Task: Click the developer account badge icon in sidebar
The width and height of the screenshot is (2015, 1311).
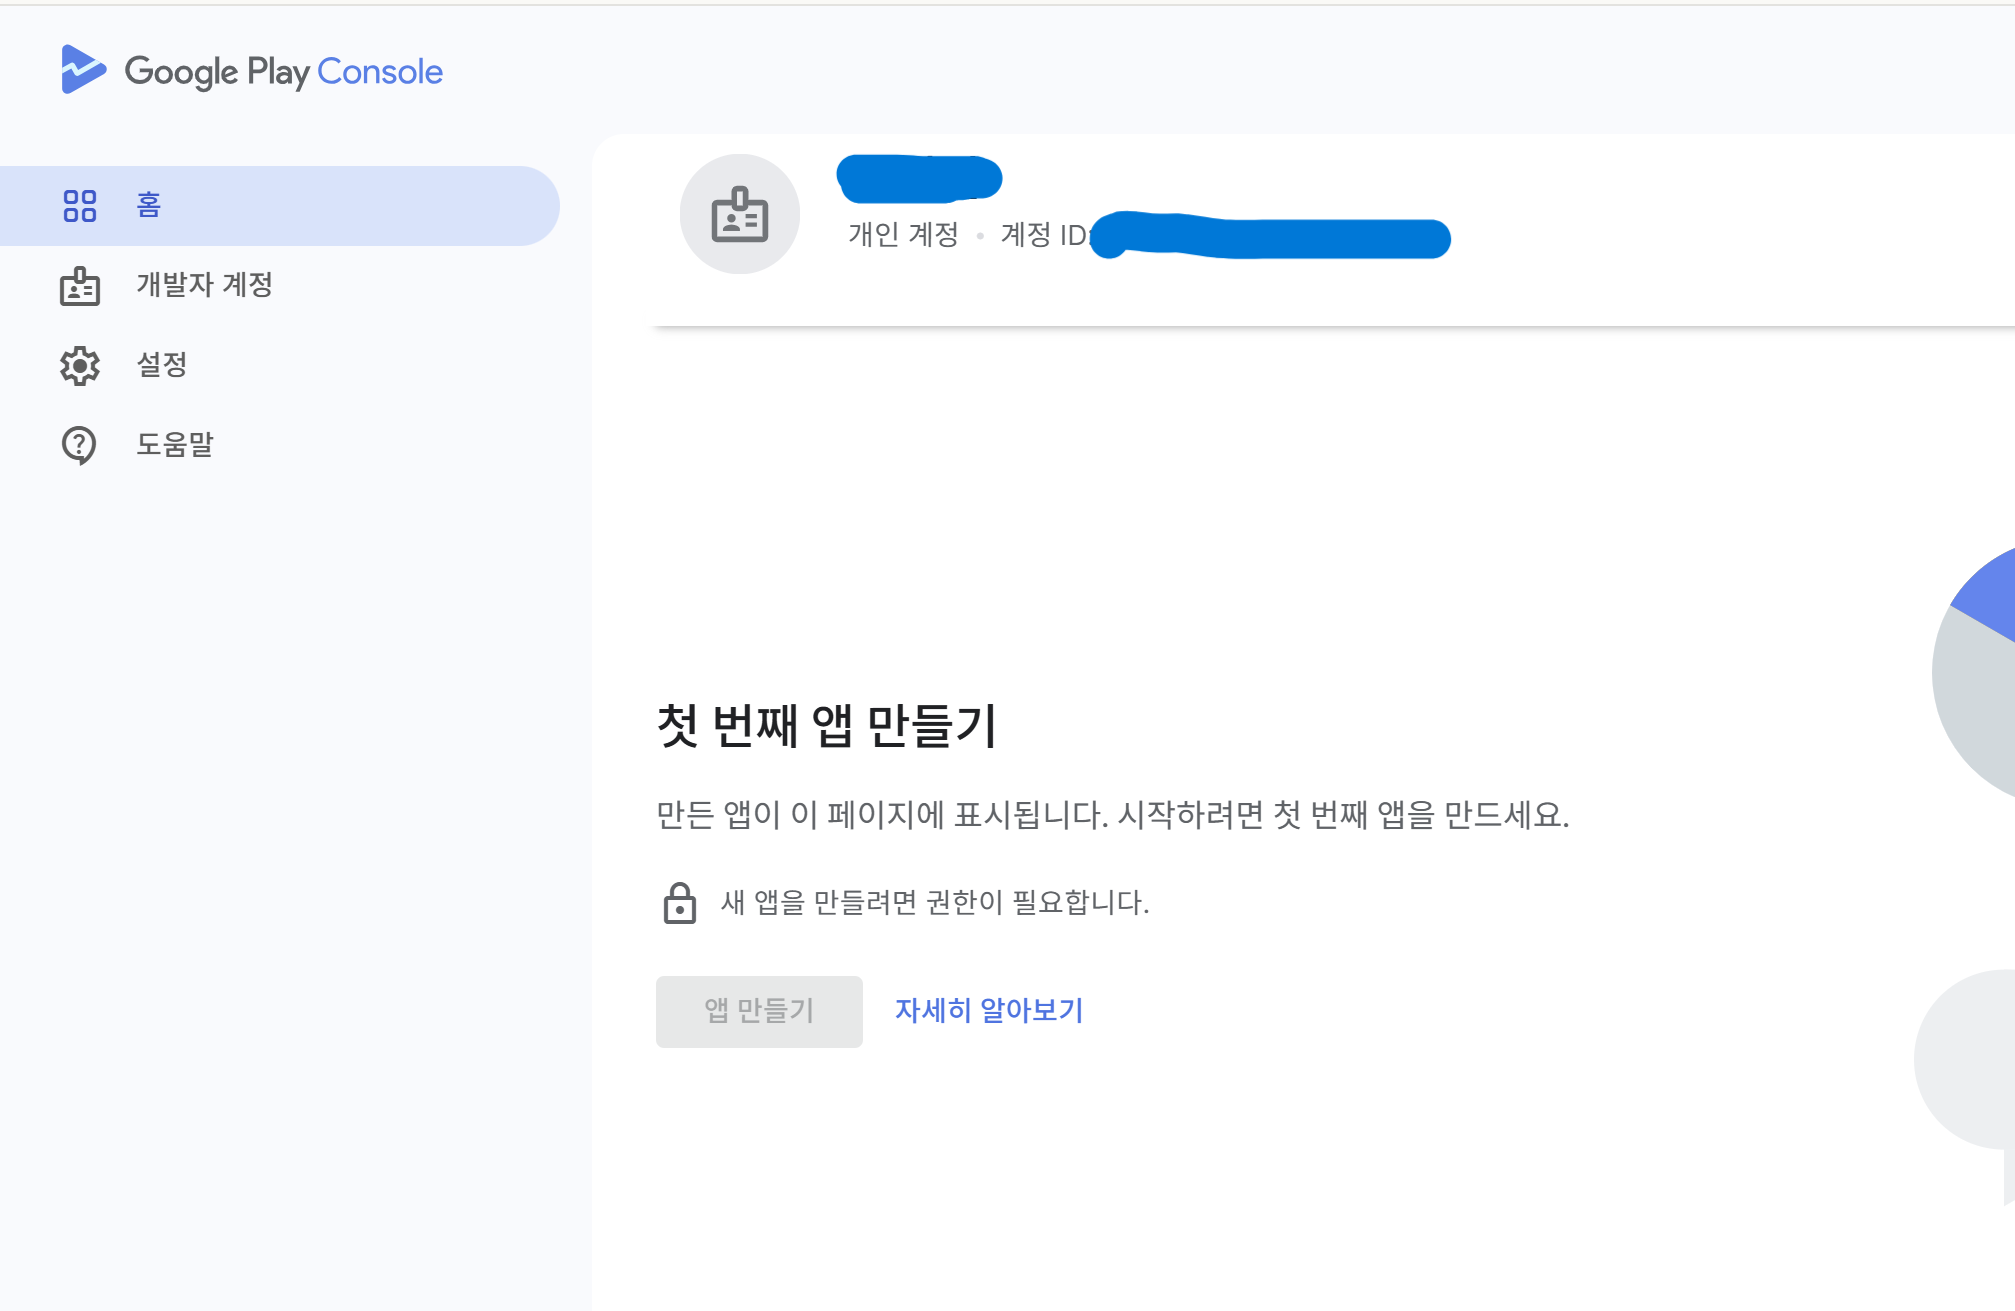Action: click(80, 286)
